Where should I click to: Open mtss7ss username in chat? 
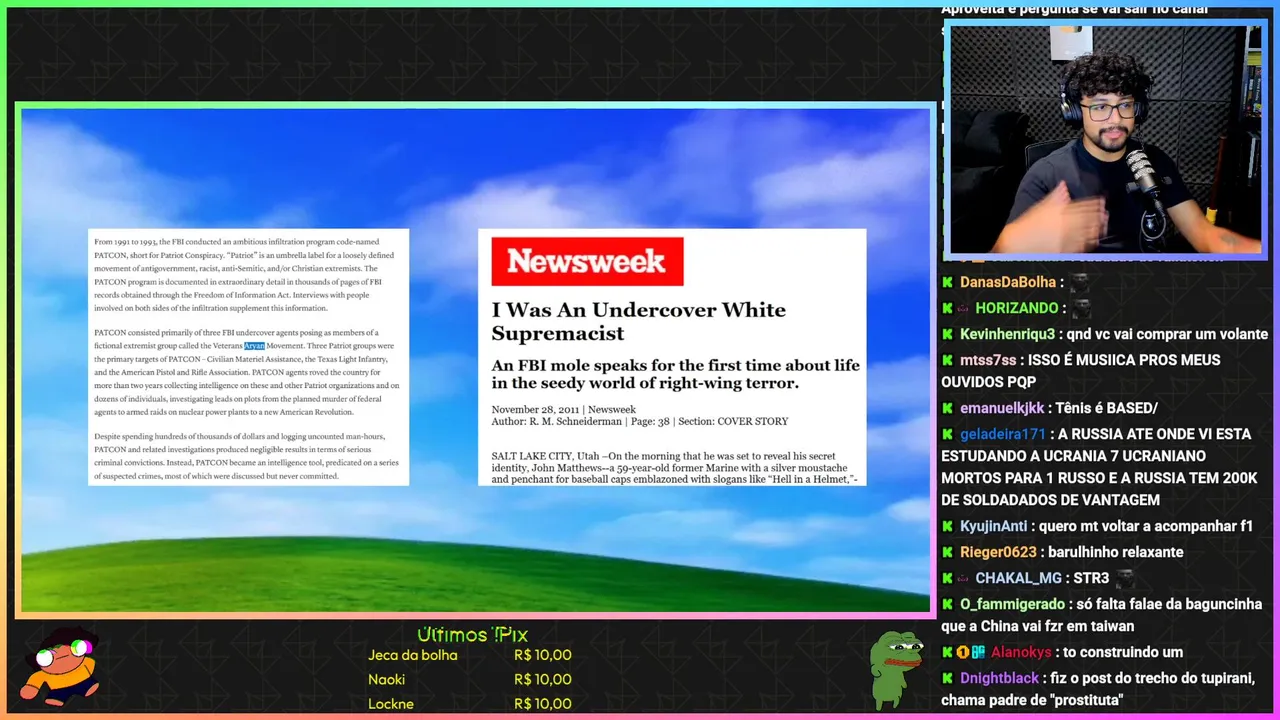click(x=988, y=360)
